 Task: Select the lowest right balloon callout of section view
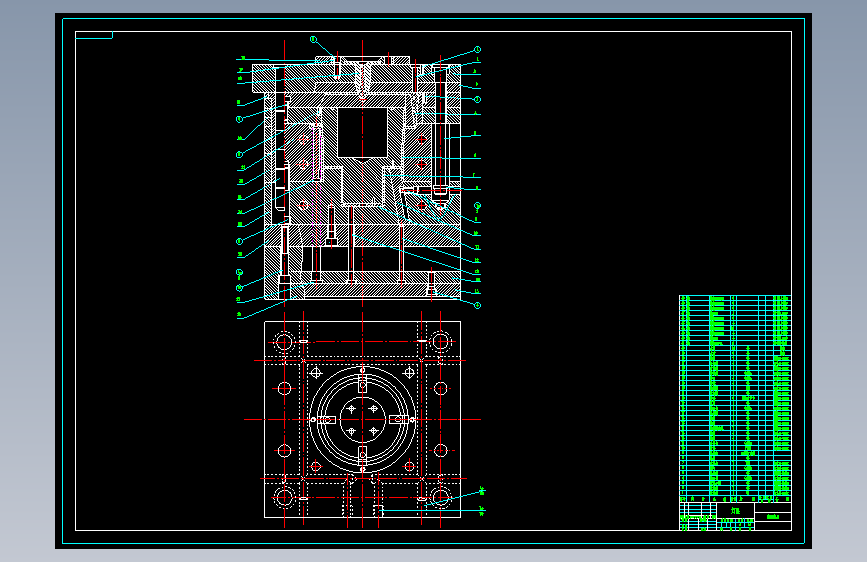[478, 305]
